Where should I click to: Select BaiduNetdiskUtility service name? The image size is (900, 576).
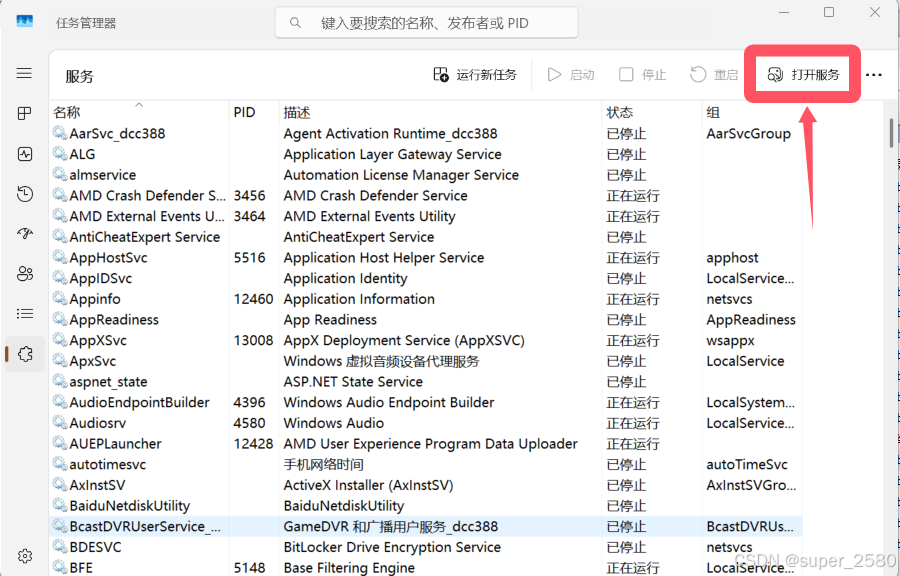point(130,505)
